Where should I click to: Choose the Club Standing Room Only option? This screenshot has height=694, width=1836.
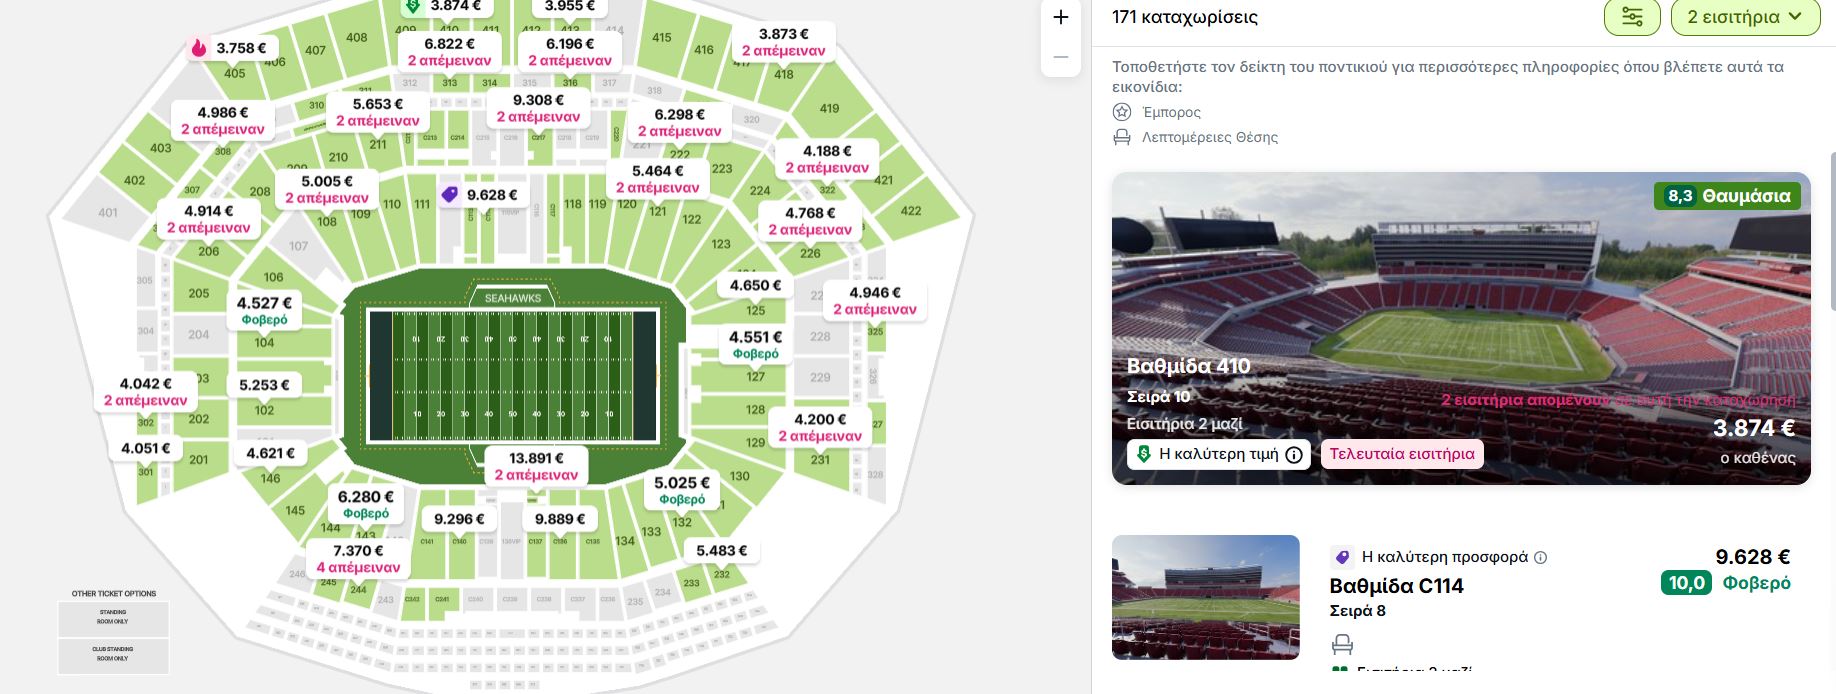click(113, 655)
